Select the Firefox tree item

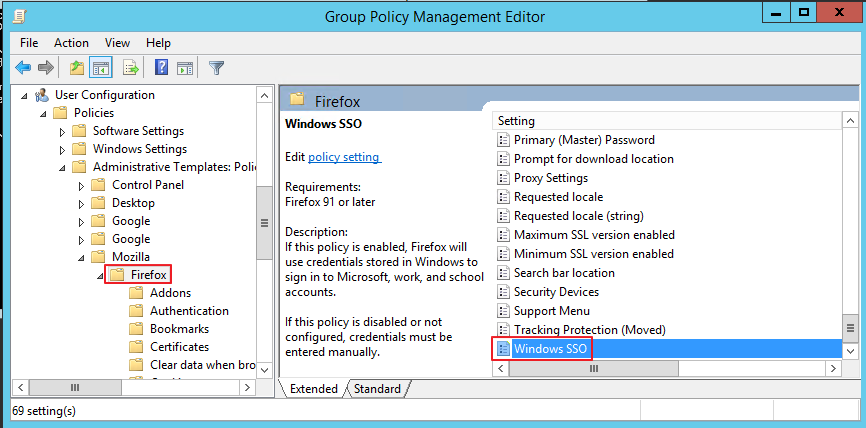[x=149, y=274]
